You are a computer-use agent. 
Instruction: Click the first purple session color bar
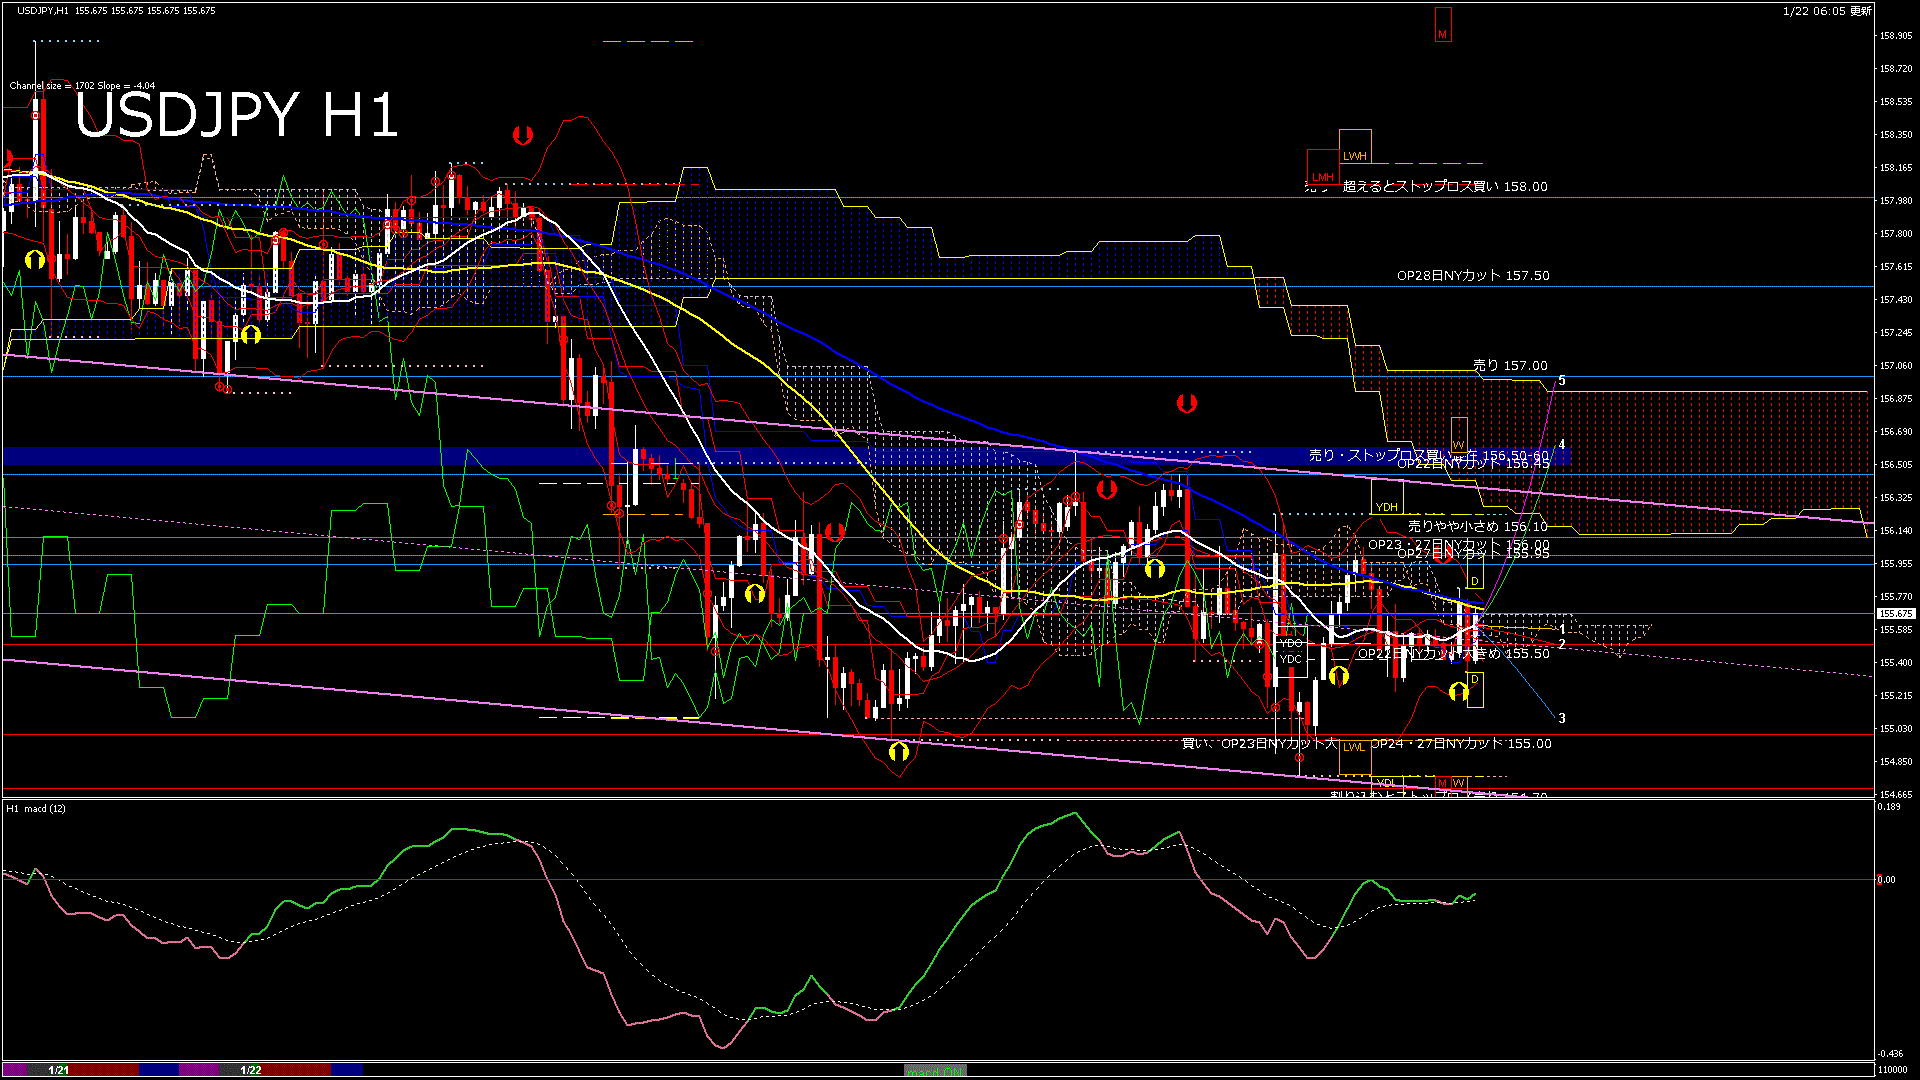pos(16,1070)
